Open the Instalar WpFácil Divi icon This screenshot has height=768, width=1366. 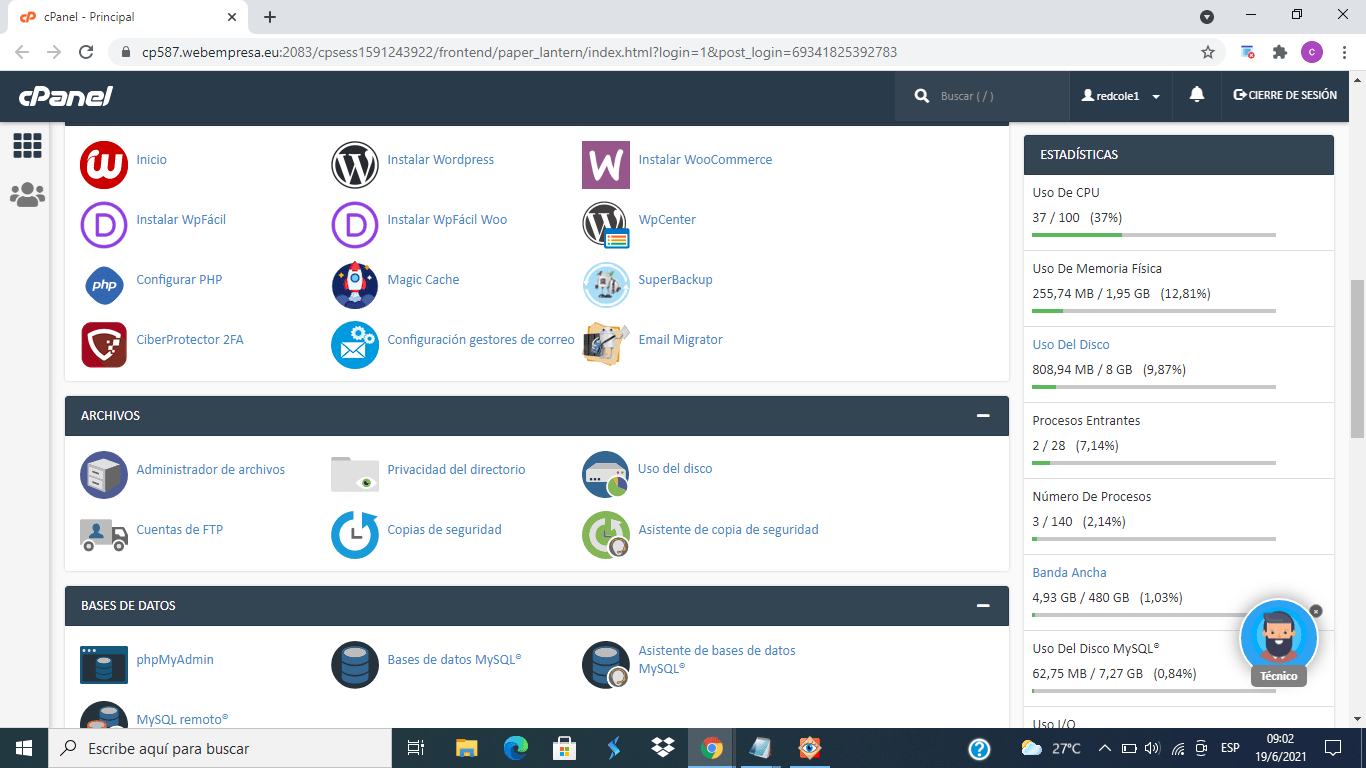pos(104,225)
